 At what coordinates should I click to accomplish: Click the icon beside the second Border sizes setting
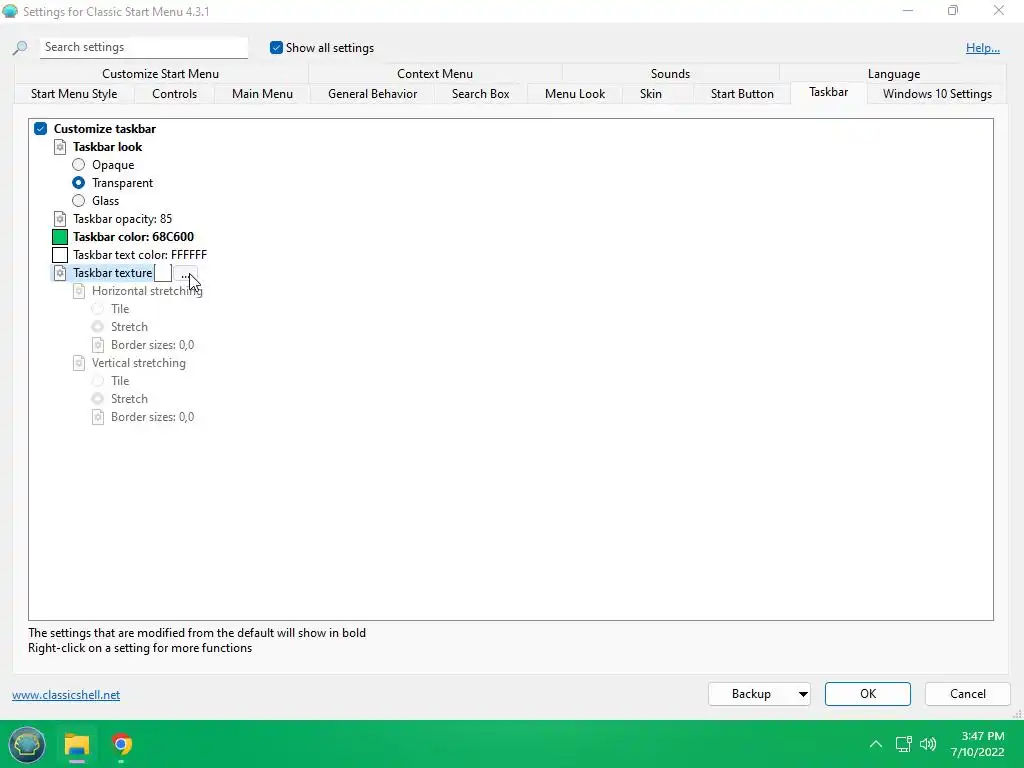point(97,417)
